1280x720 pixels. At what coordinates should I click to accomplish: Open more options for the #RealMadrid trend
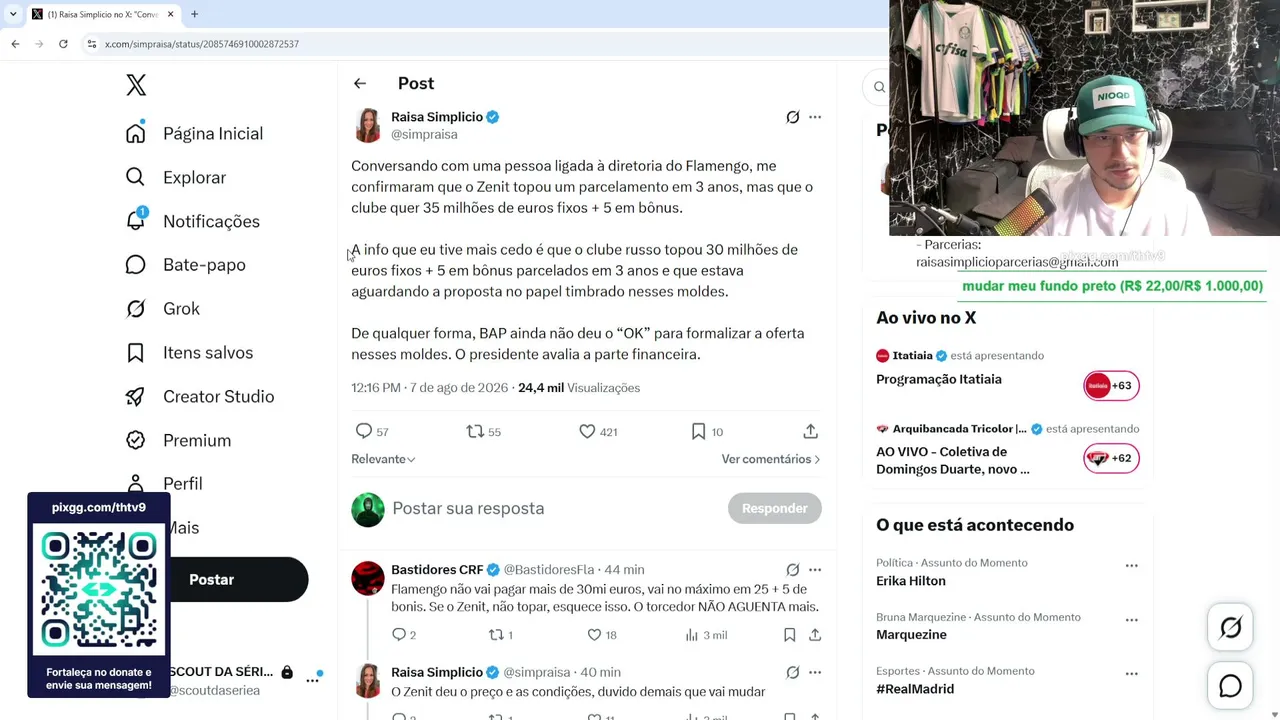coord(1132,674)
